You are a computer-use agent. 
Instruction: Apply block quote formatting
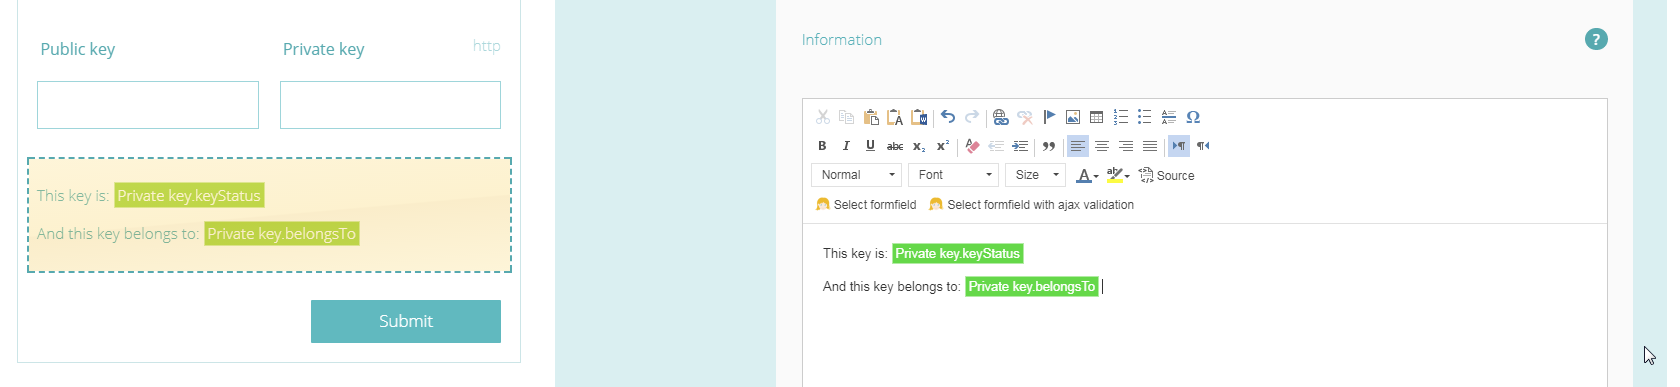pos(1049,146)
